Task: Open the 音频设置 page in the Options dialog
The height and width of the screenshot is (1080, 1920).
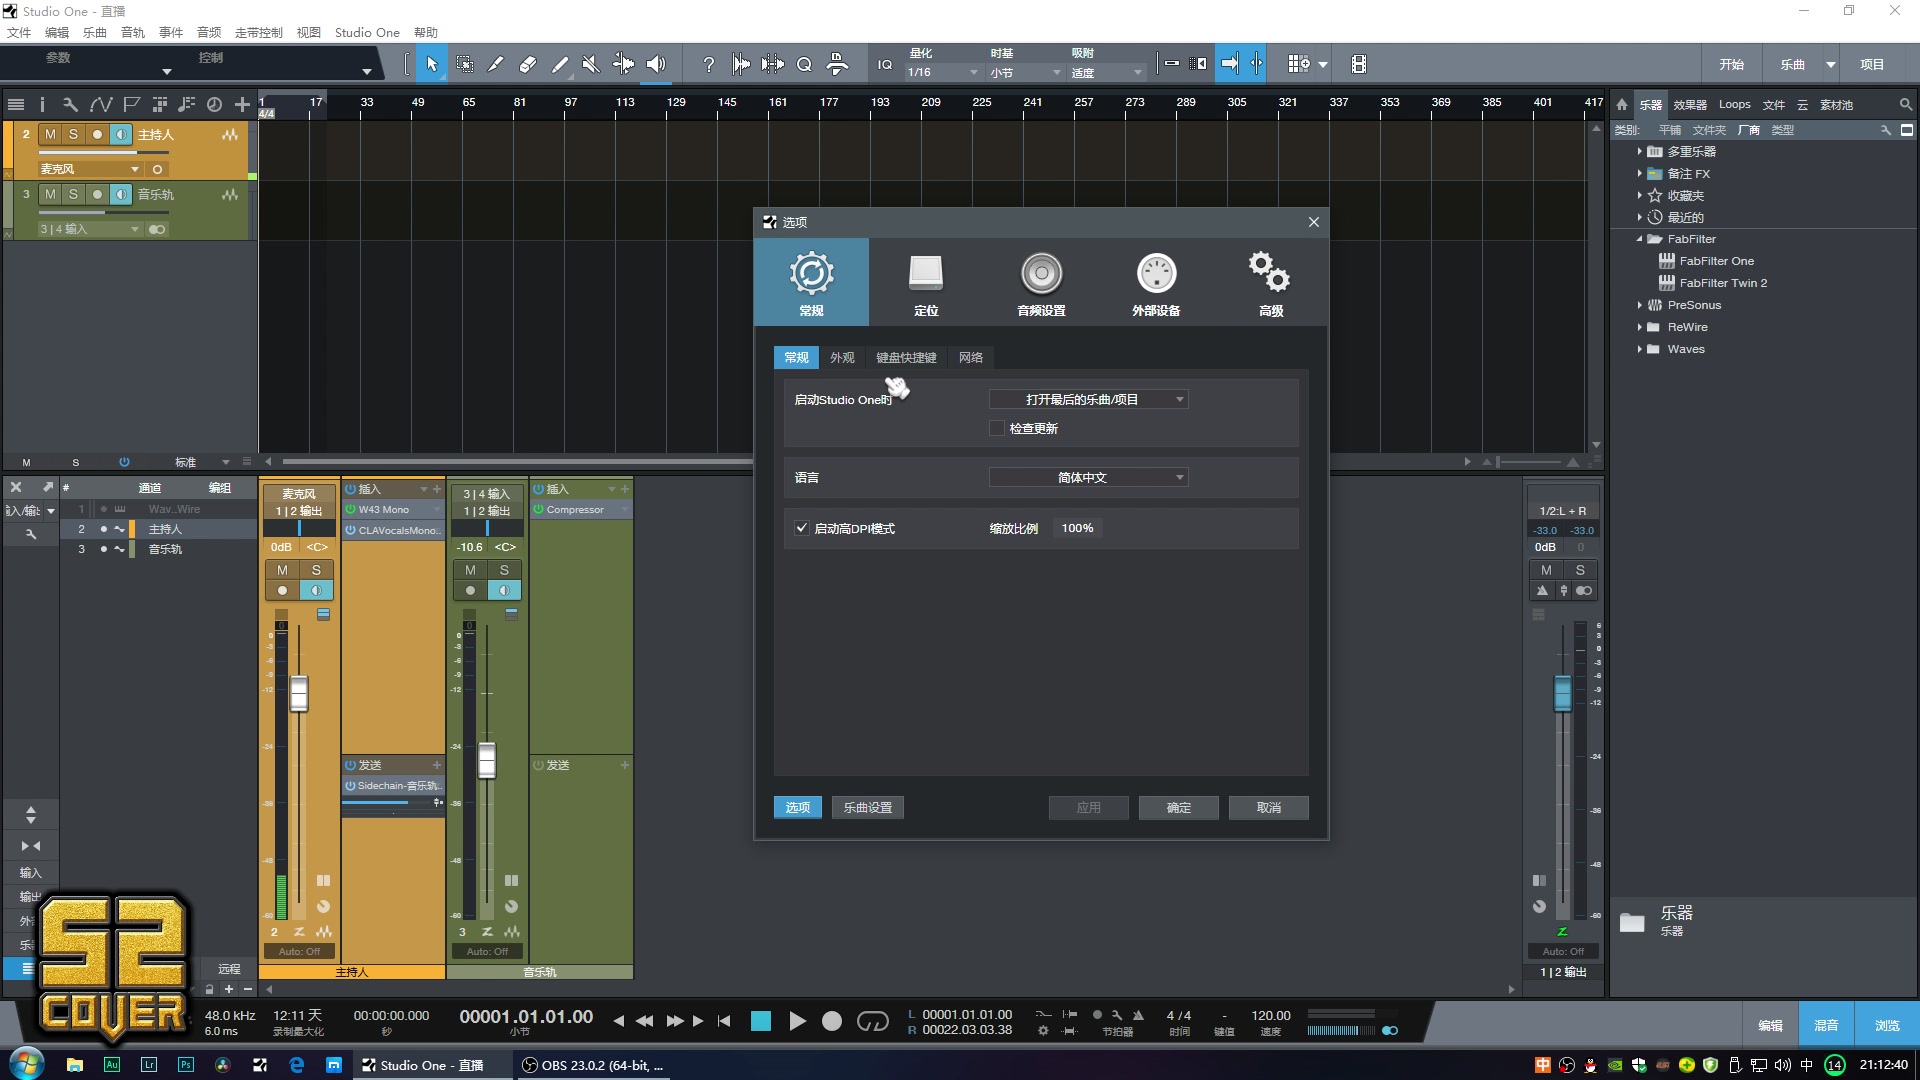Action: pyautogui.click(x=1040, y=282)
